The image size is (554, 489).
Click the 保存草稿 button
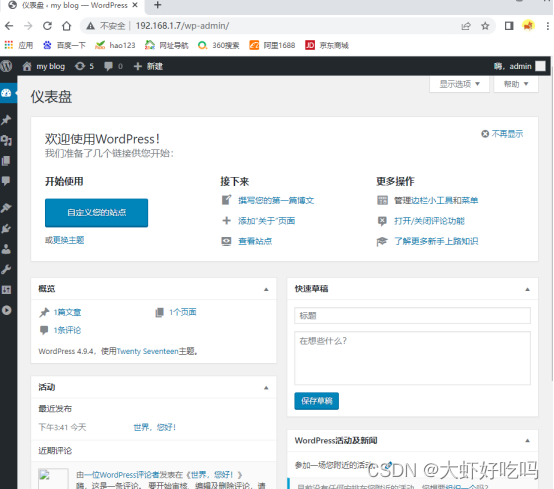click(317, 401)
